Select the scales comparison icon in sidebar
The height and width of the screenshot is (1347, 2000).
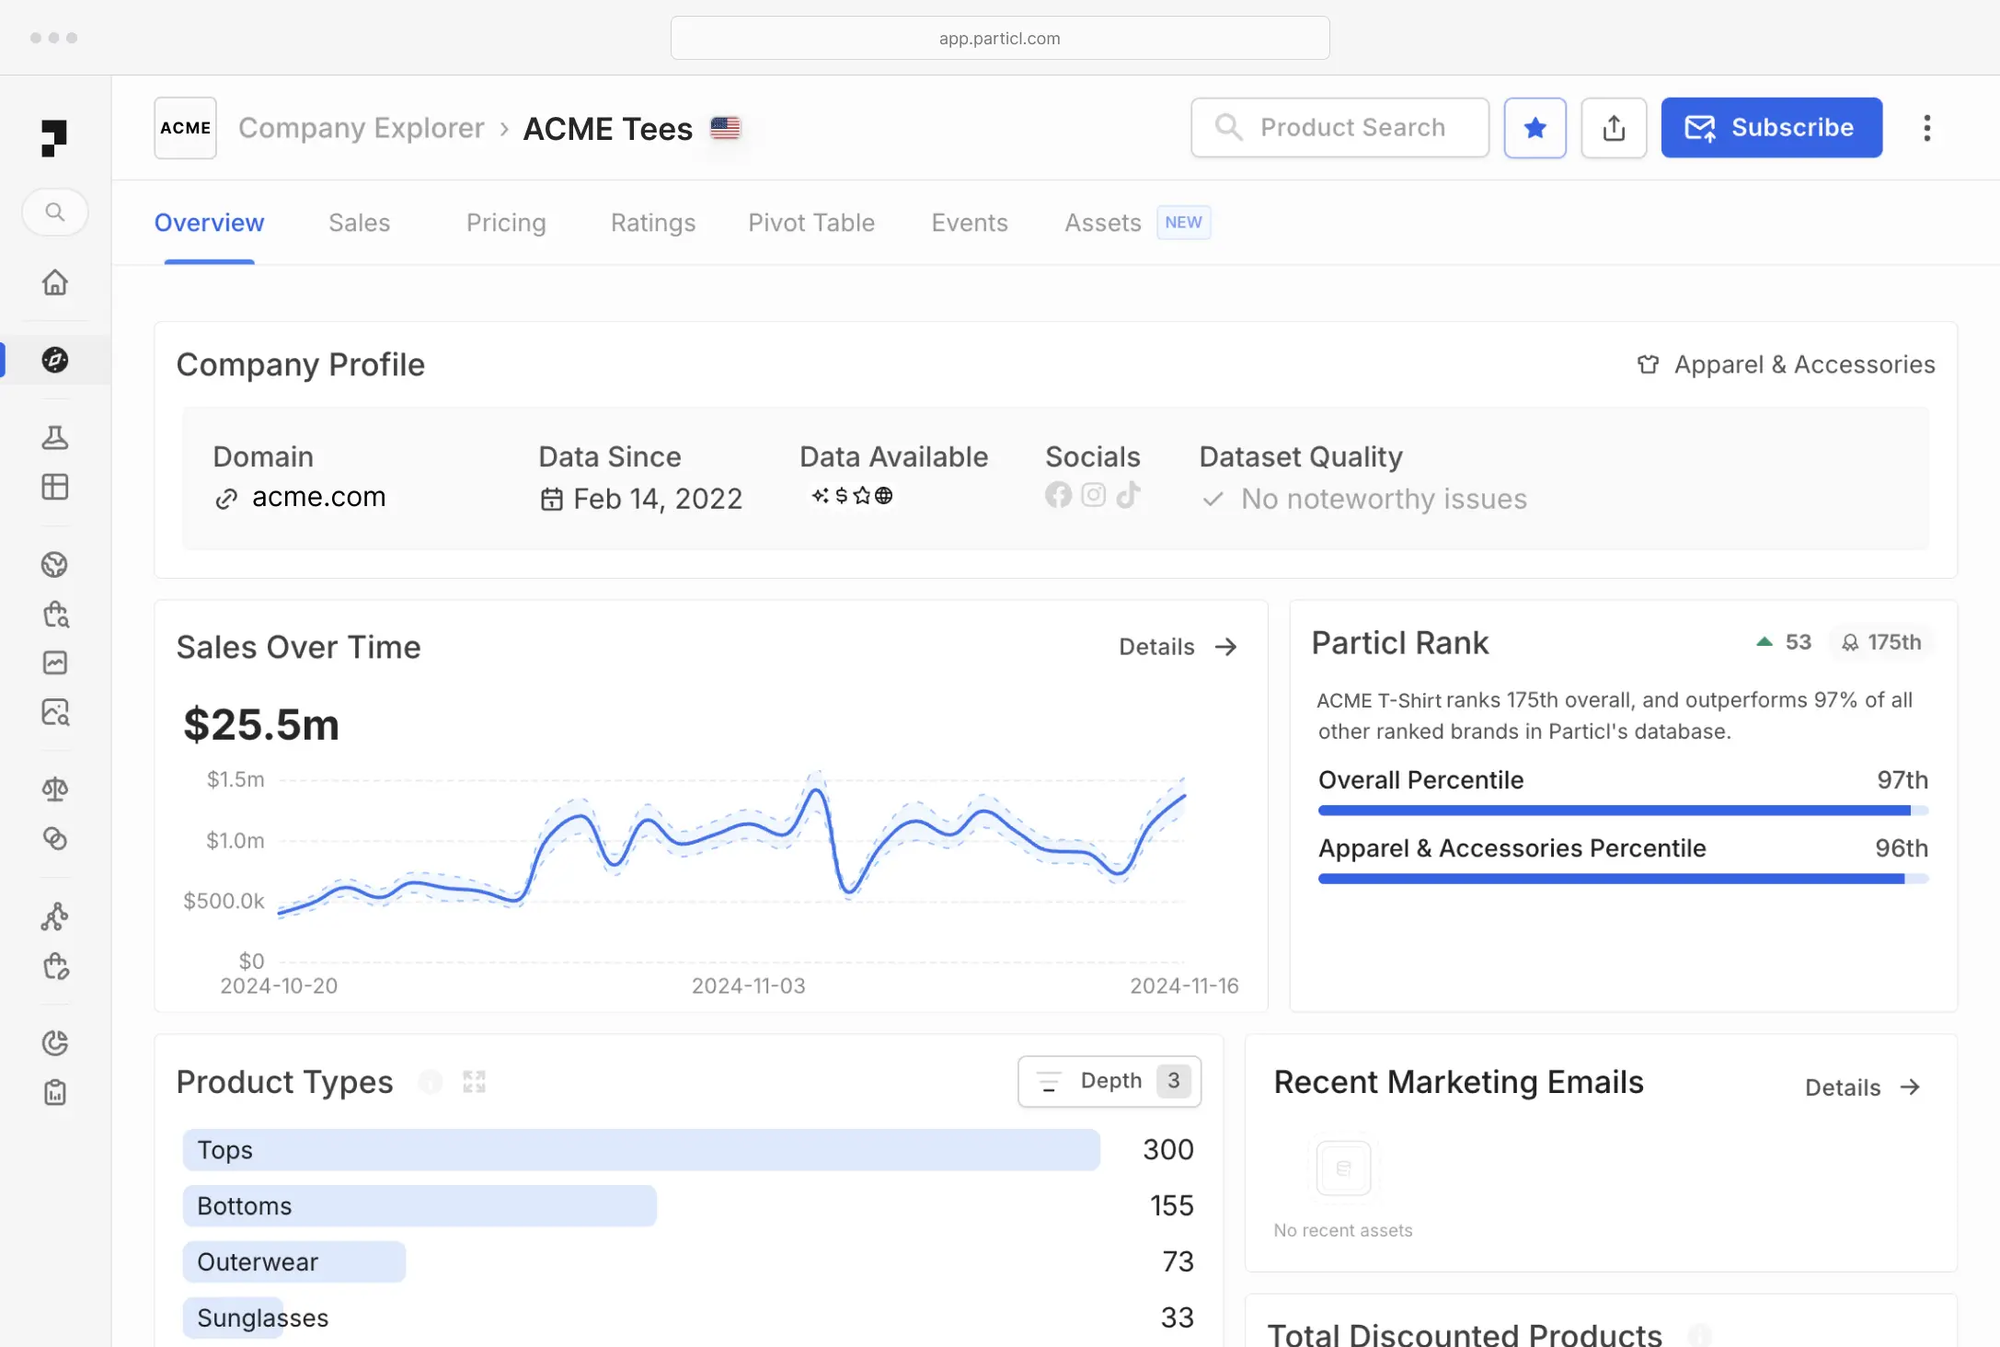click(x=55, y=789)
